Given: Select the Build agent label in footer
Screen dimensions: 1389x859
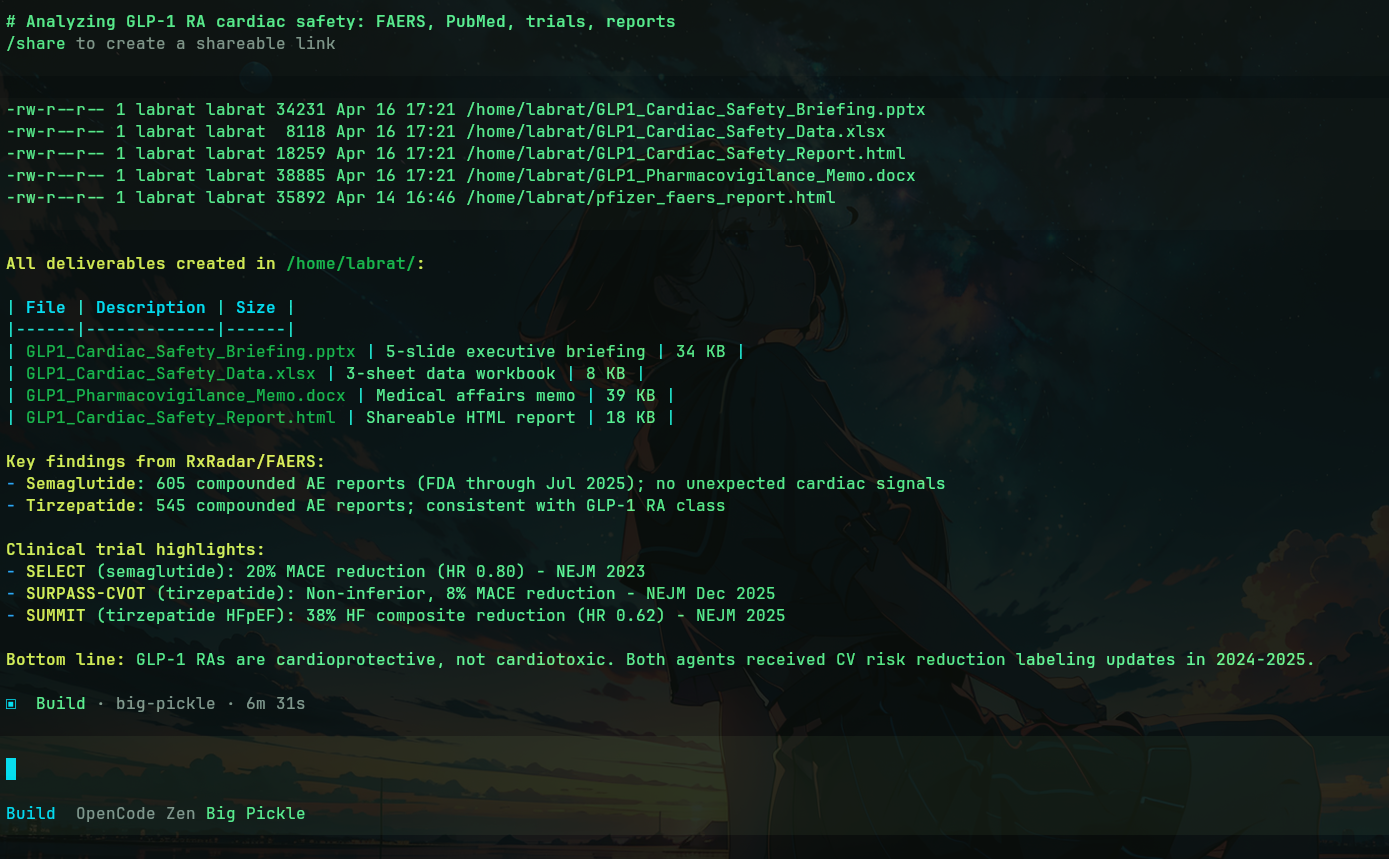Looking at the screenshot, I should 31,813.
